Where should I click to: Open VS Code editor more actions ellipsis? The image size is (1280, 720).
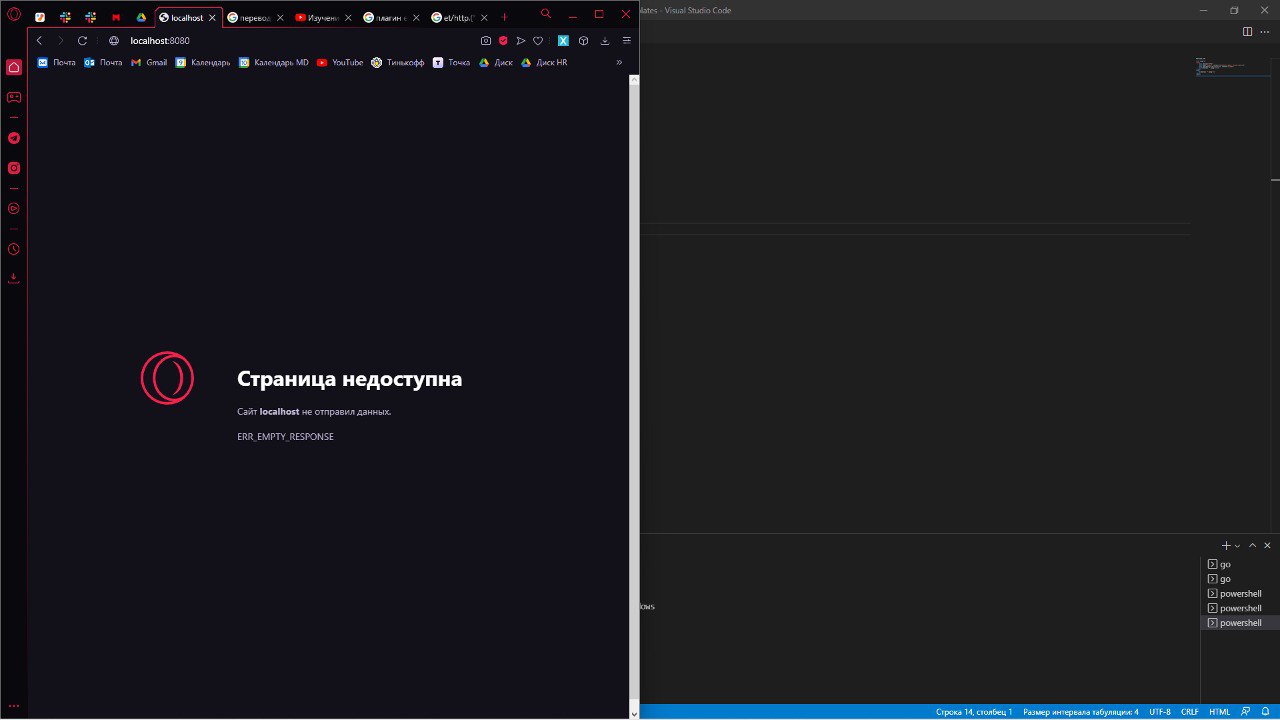tap(1265, 32)
